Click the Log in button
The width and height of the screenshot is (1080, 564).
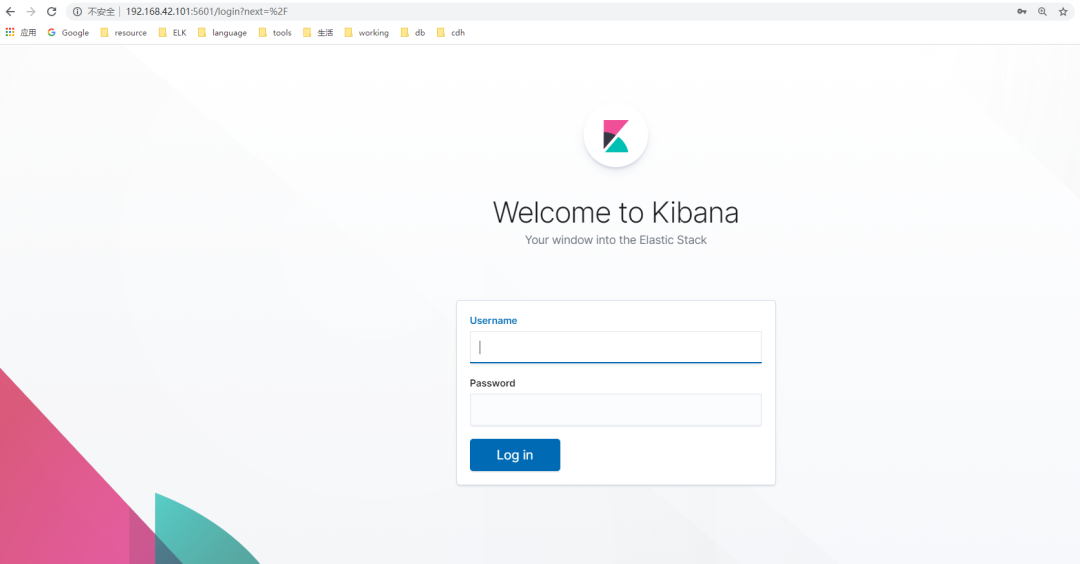515,455
